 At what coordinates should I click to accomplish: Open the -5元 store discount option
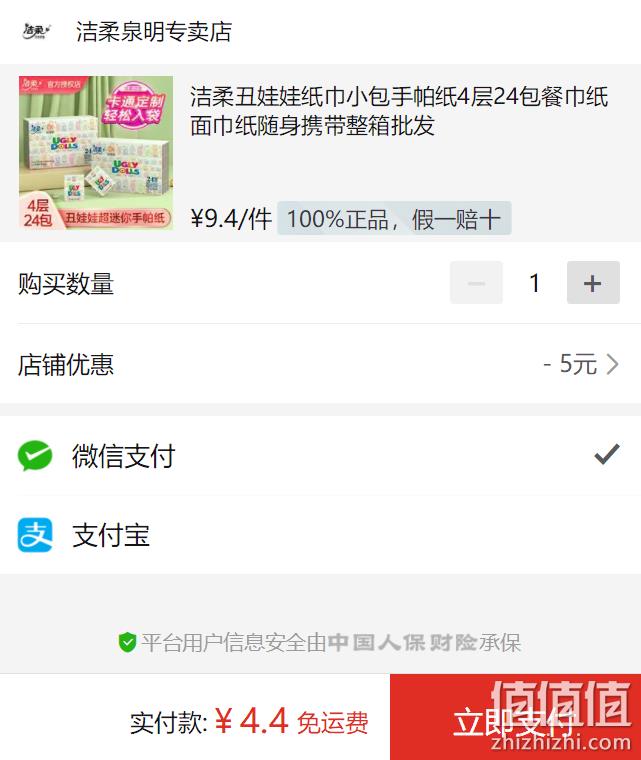point(570,364)
